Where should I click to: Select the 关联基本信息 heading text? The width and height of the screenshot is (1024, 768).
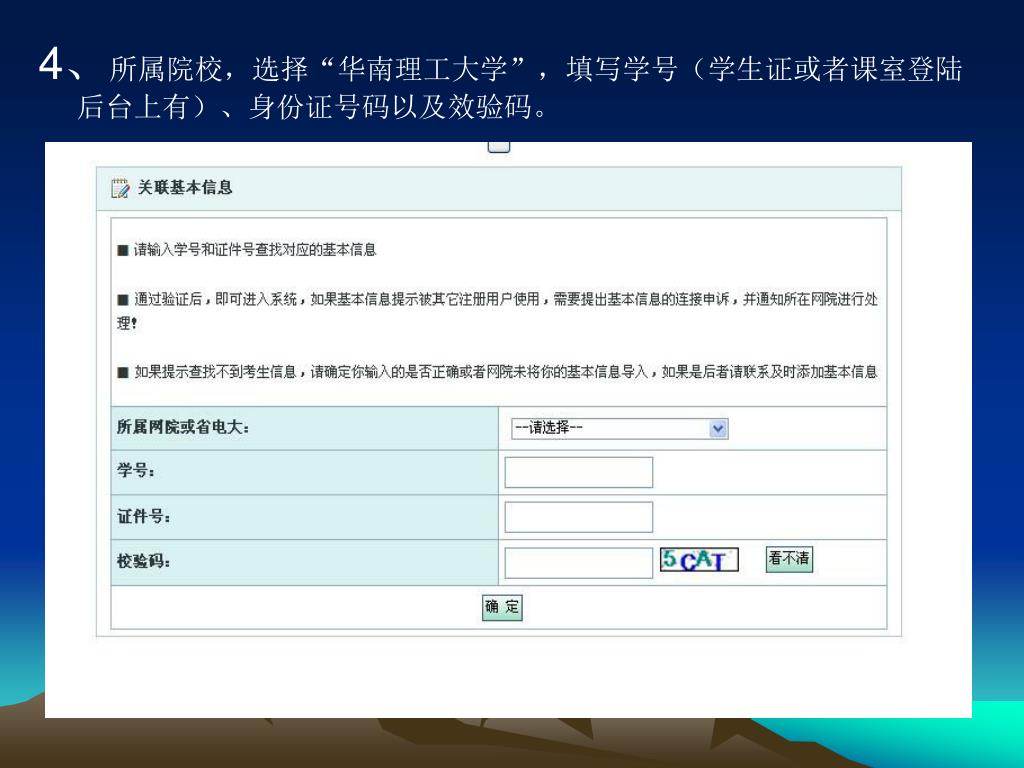coord(185,187)
